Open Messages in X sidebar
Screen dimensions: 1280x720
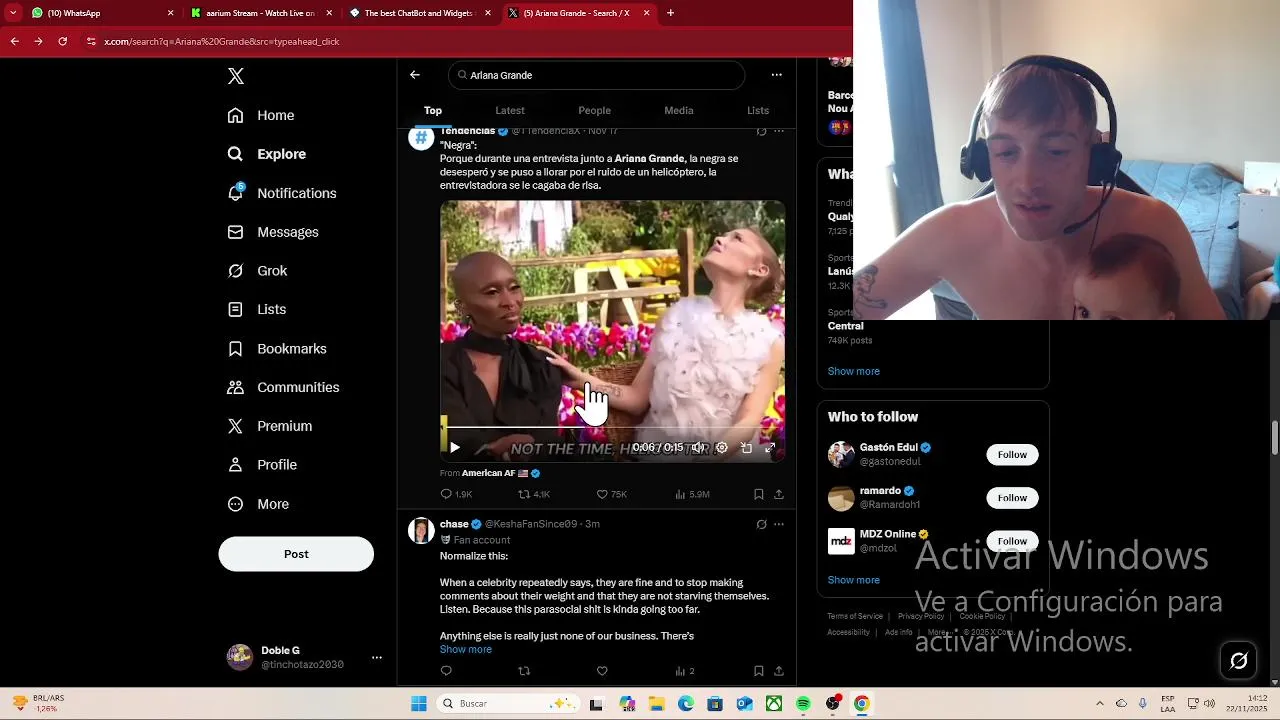click(273, 232)
